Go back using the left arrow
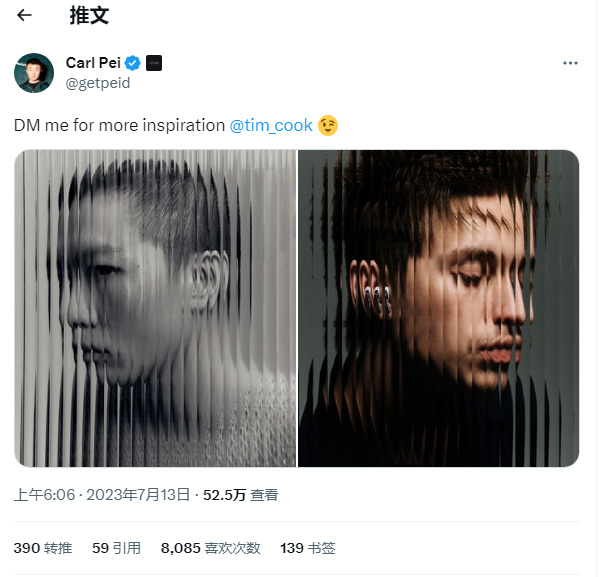The width and height of the screenshot is (605, 577). point(24,15)
